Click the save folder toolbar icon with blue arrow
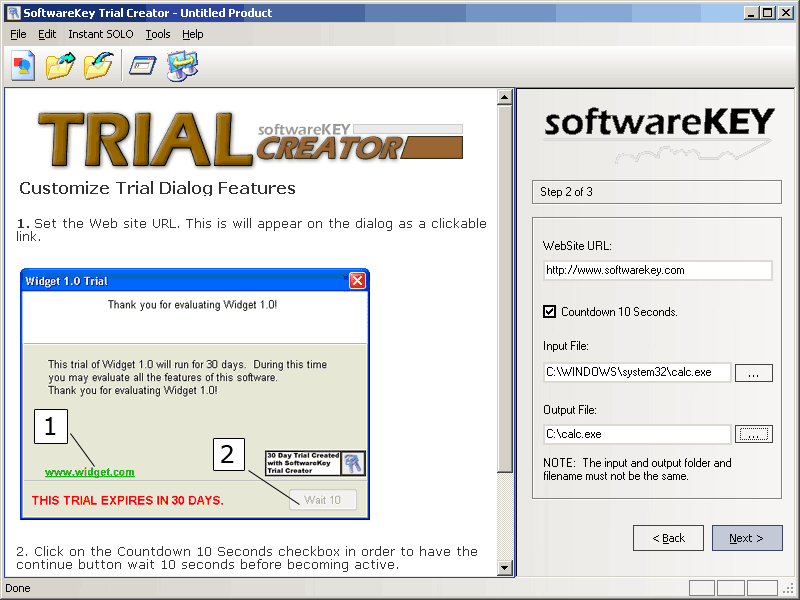The height and width of the screenshot is (600, 800). 98,66
